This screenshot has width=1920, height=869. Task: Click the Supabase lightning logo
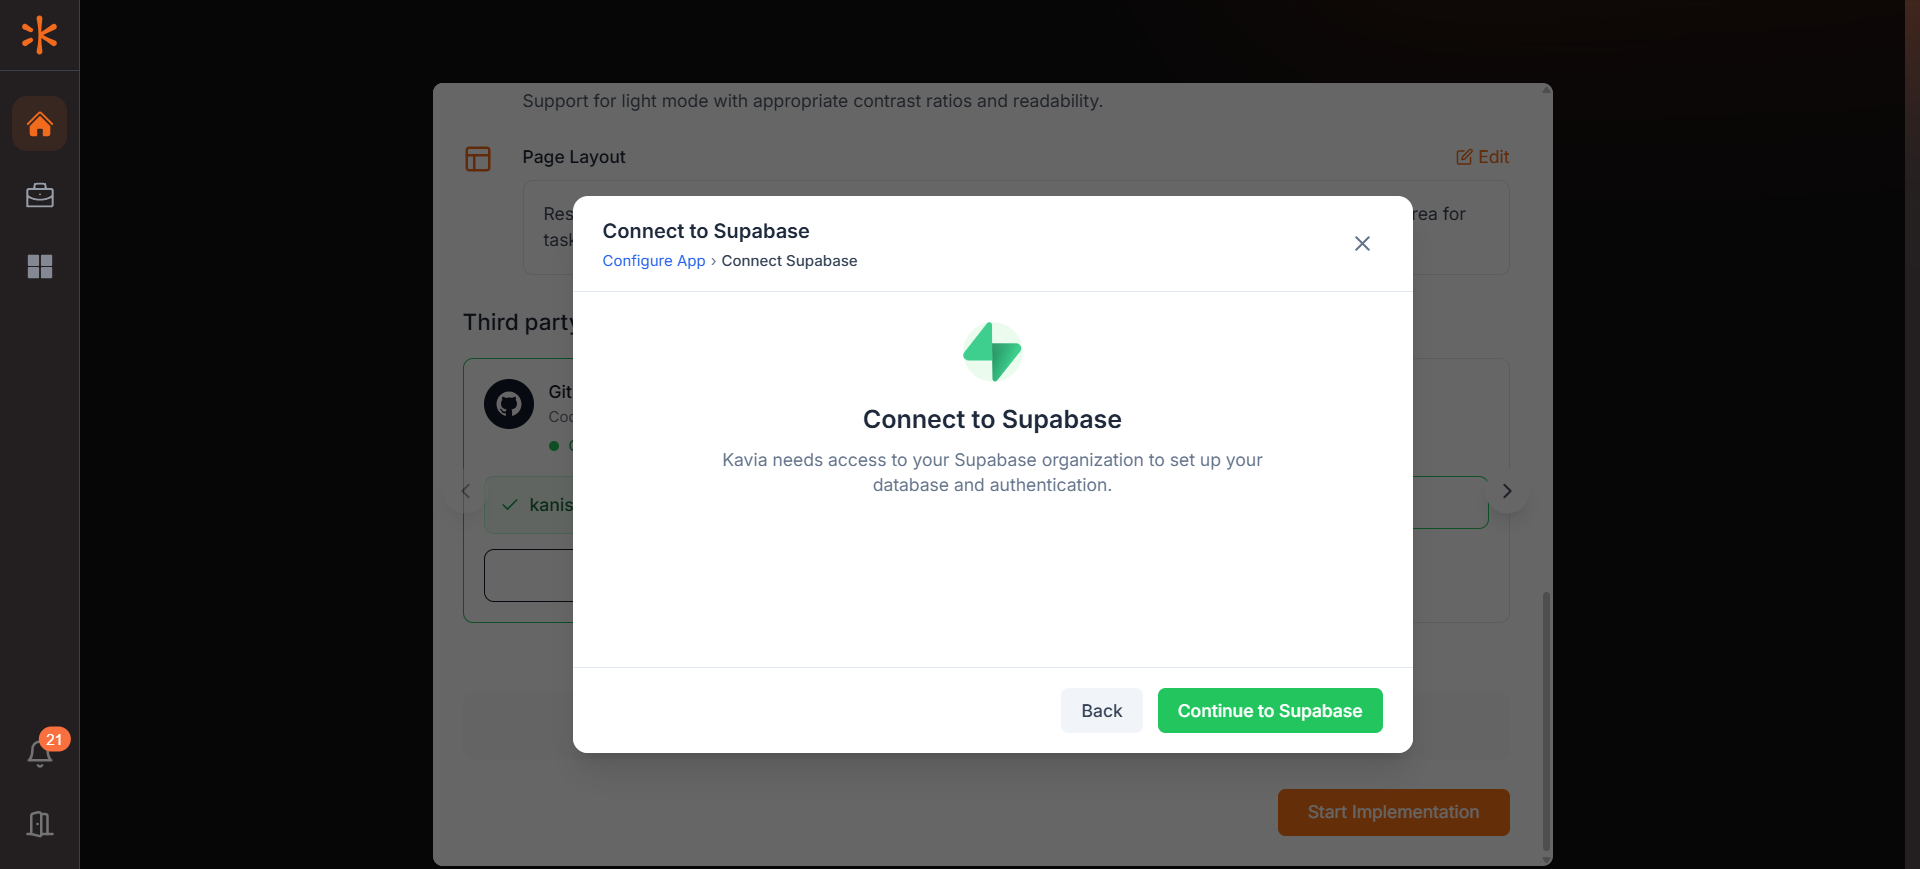992,352
